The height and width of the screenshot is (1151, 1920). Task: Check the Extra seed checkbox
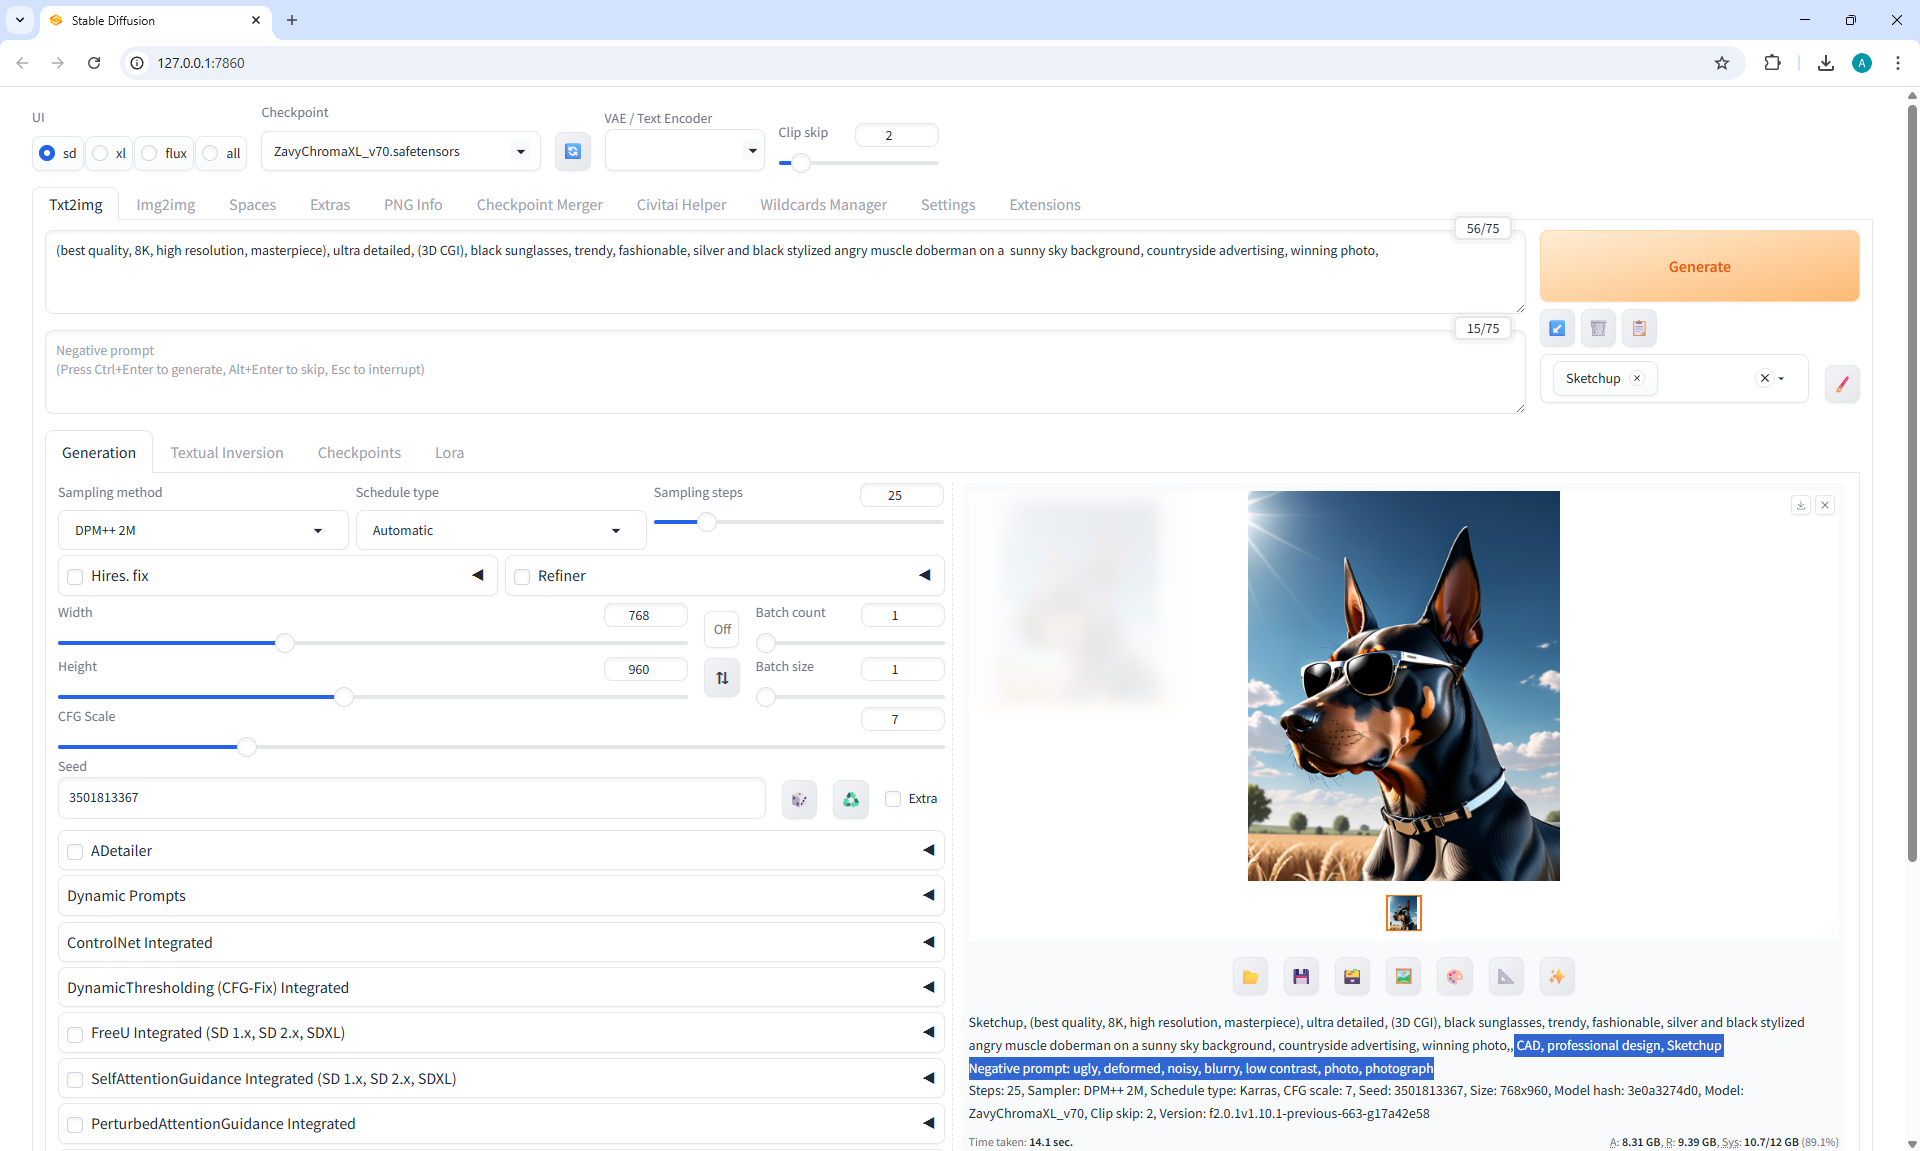pos(893,799)
